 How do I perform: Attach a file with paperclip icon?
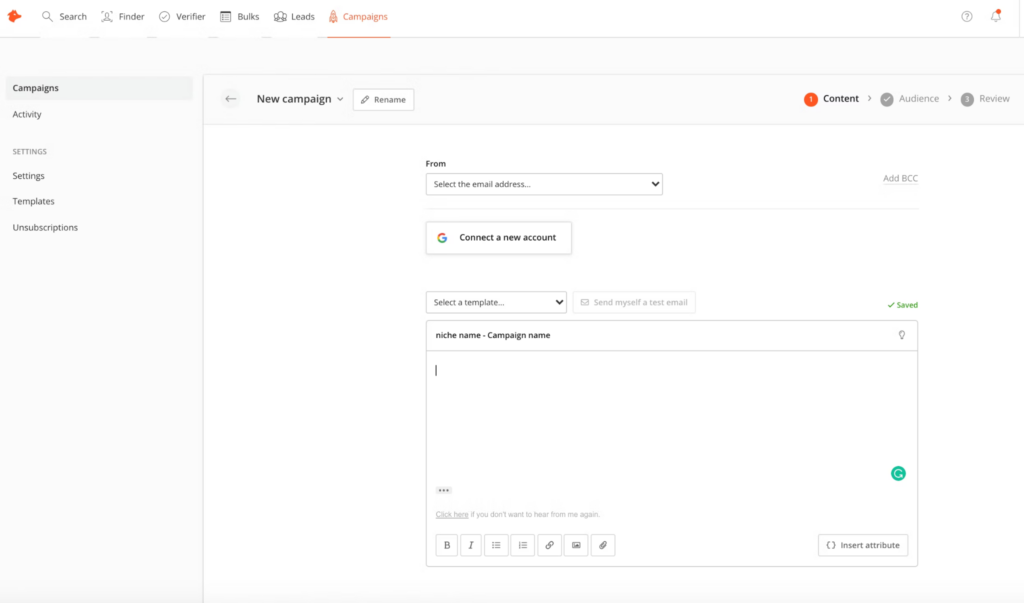tap(602, 545)
